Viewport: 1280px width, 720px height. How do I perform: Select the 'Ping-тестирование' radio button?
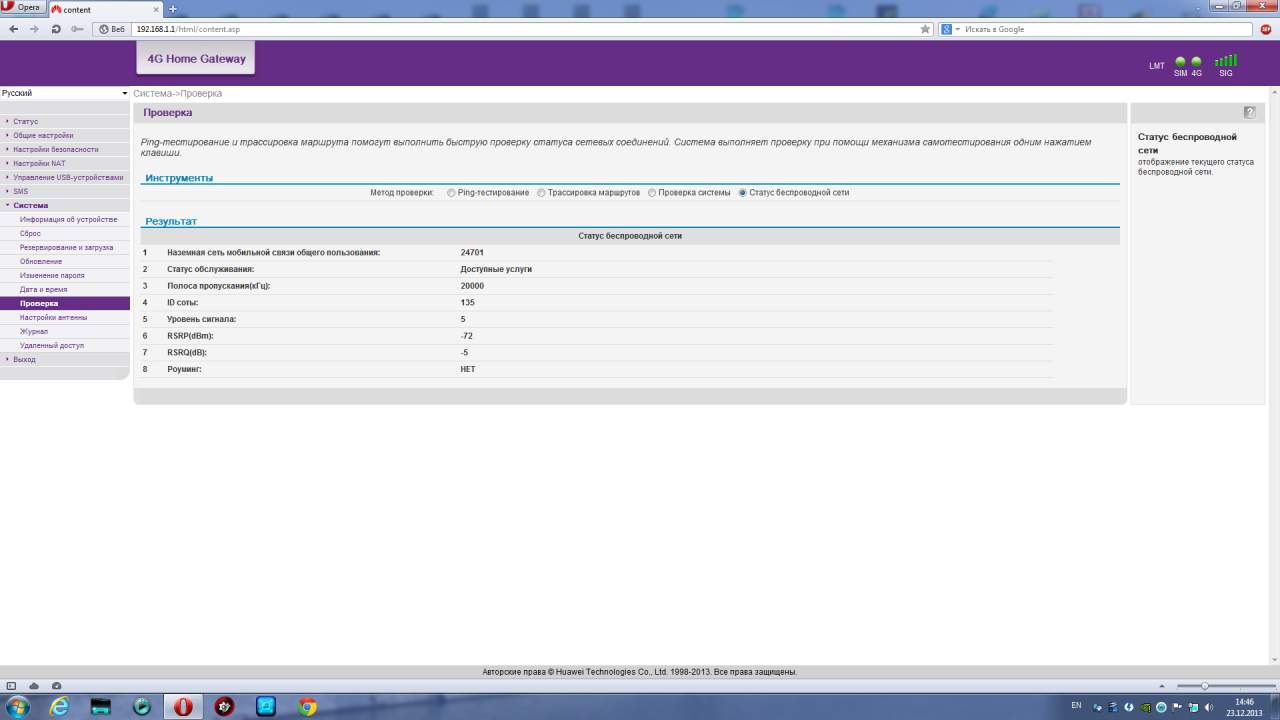coord(451,192)
